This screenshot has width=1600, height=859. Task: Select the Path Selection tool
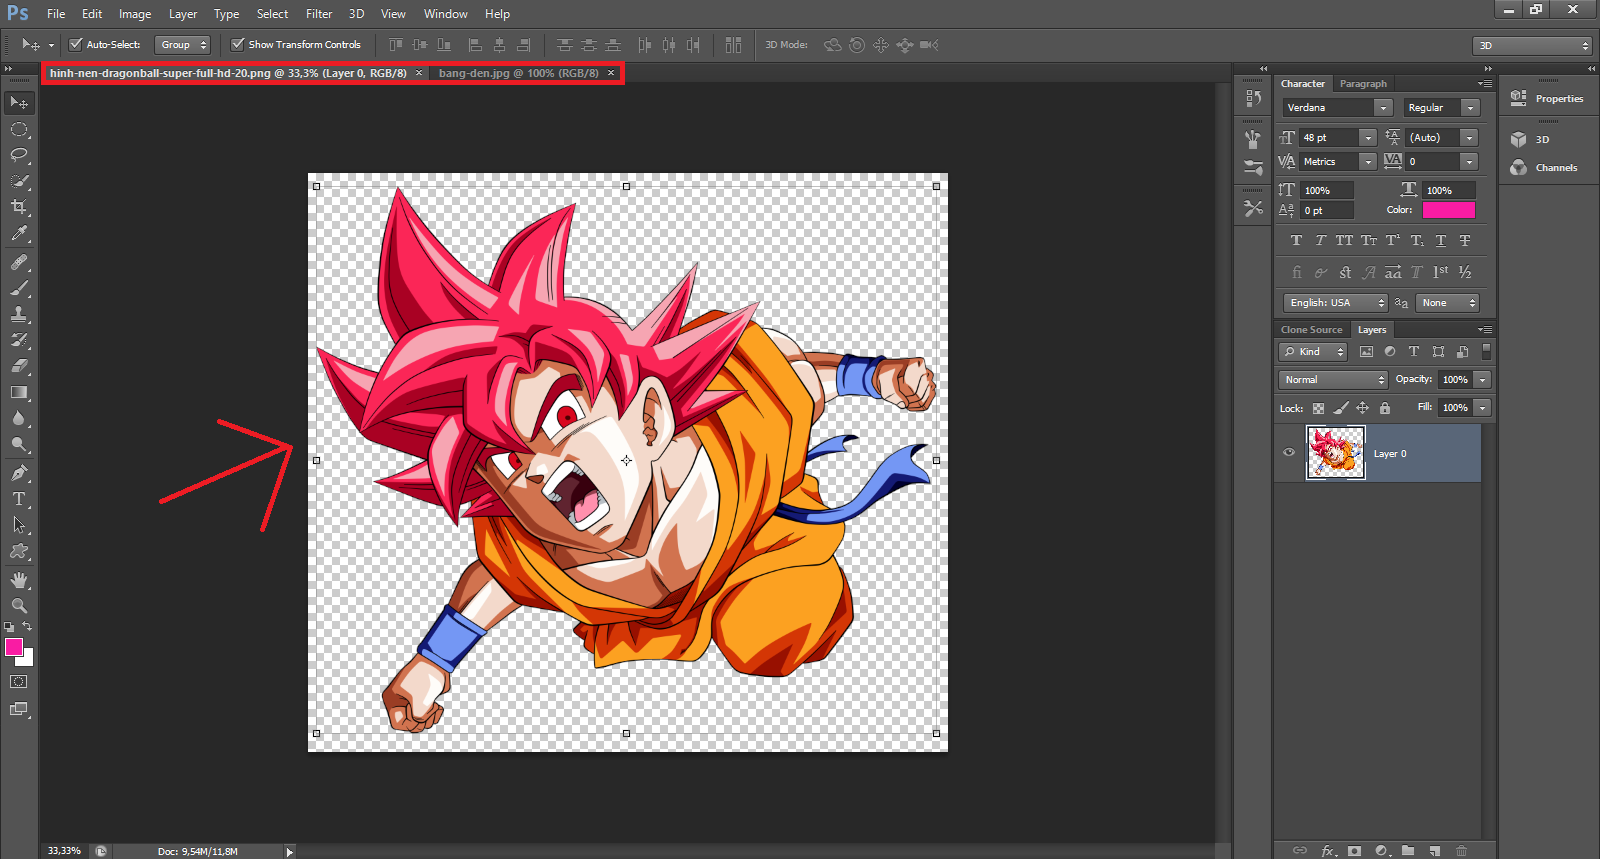click(x=19, y=525)
